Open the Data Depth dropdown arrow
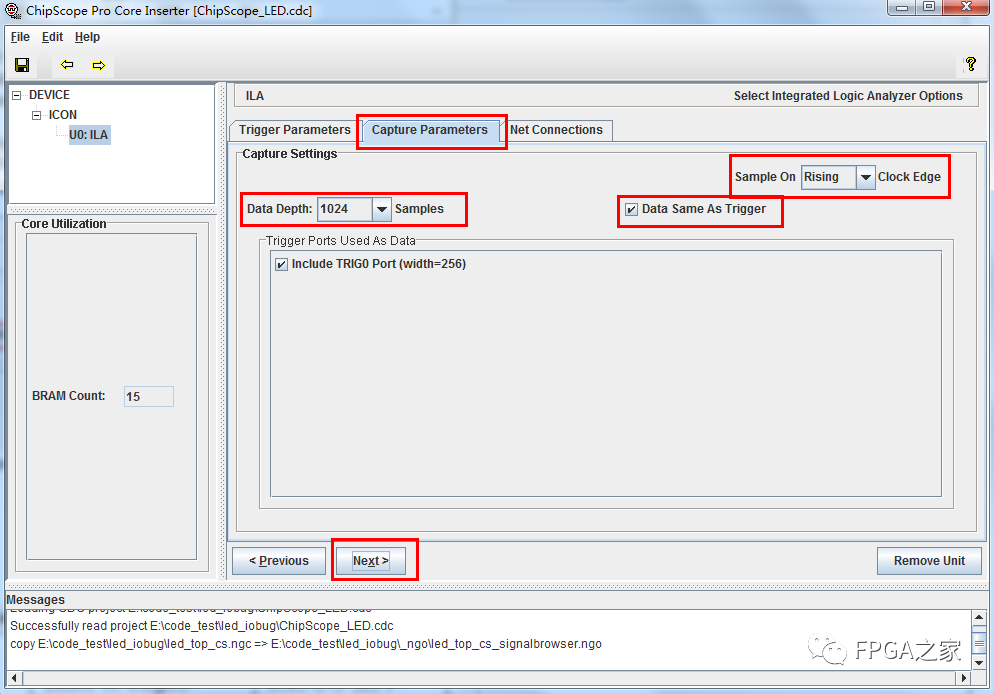The width and height of the screenshot is (994, 694). (x=382, y=209)
